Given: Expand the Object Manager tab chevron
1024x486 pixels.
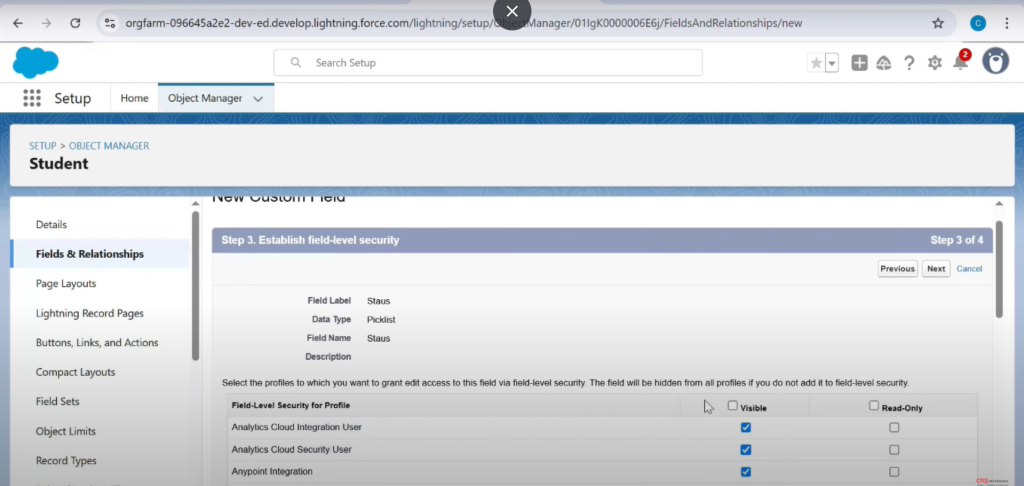Looking at the screenshot, I should point(258,98).
